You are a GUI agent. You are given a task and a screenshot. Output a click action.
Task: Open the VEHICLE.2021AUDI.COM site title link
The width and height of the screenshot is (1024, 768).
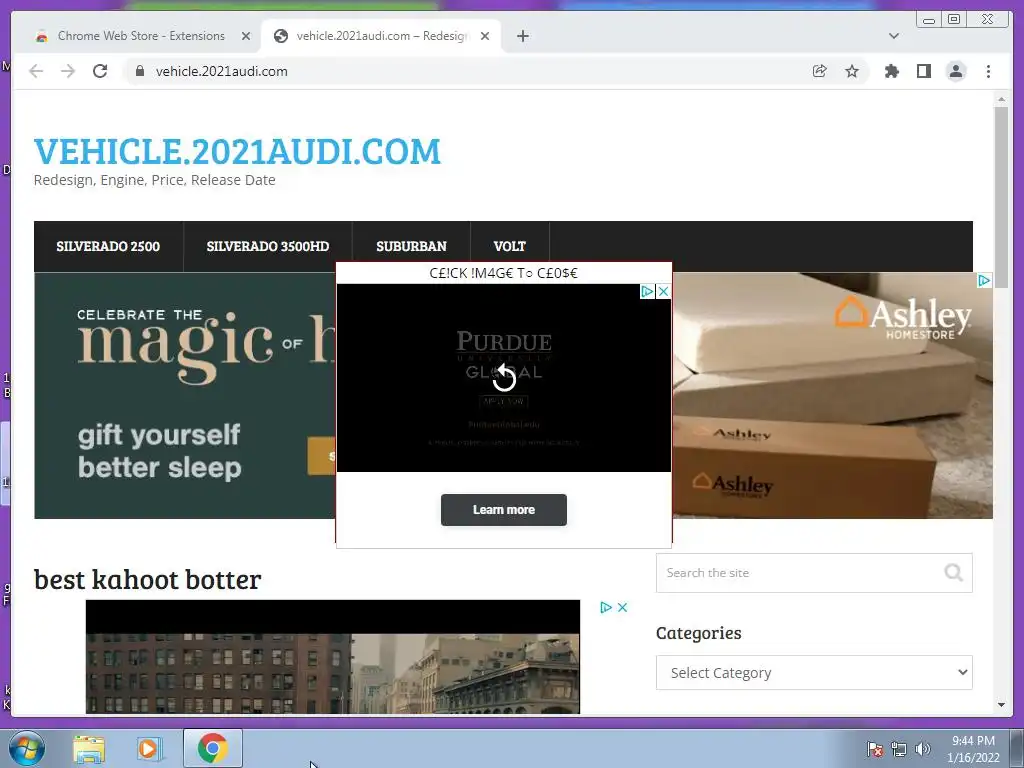coord(237,152)
